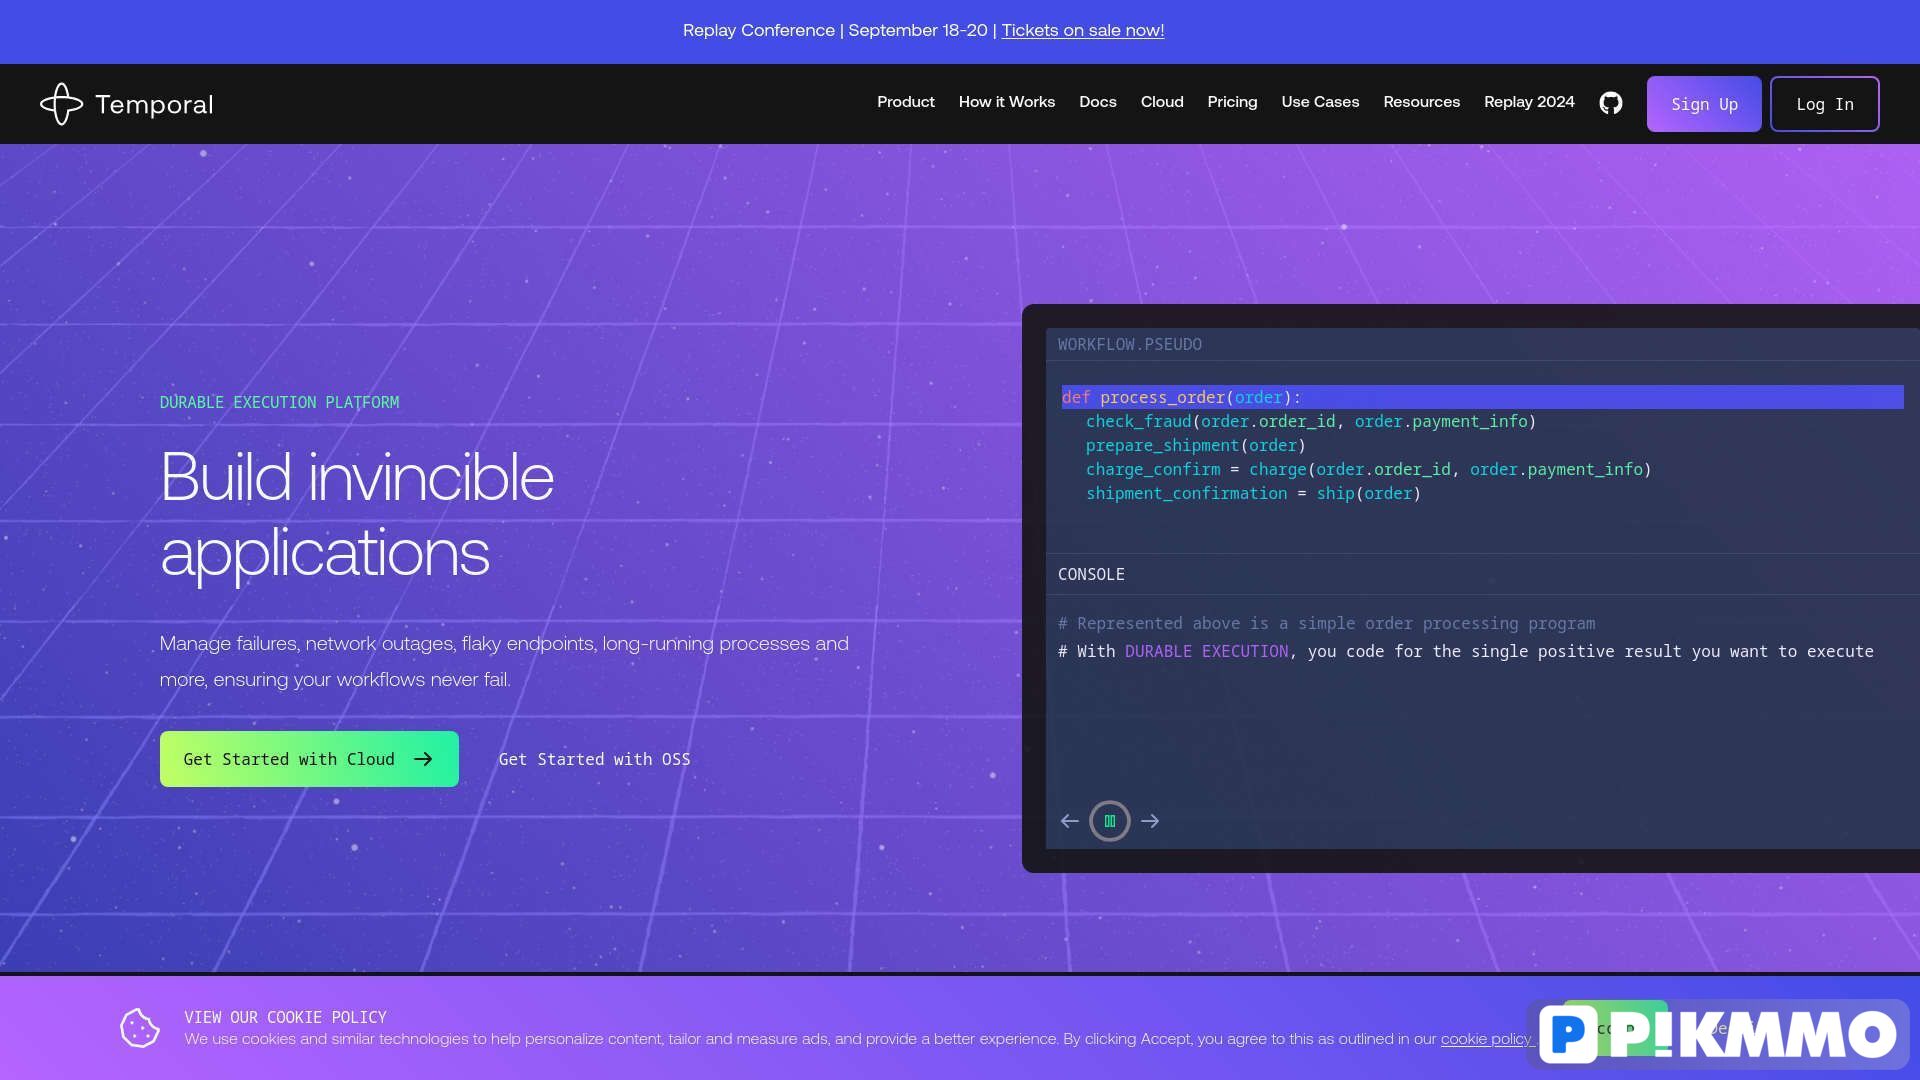Open the cookie policy link
The image size is (1920, 1080).
point(1485,1039)
